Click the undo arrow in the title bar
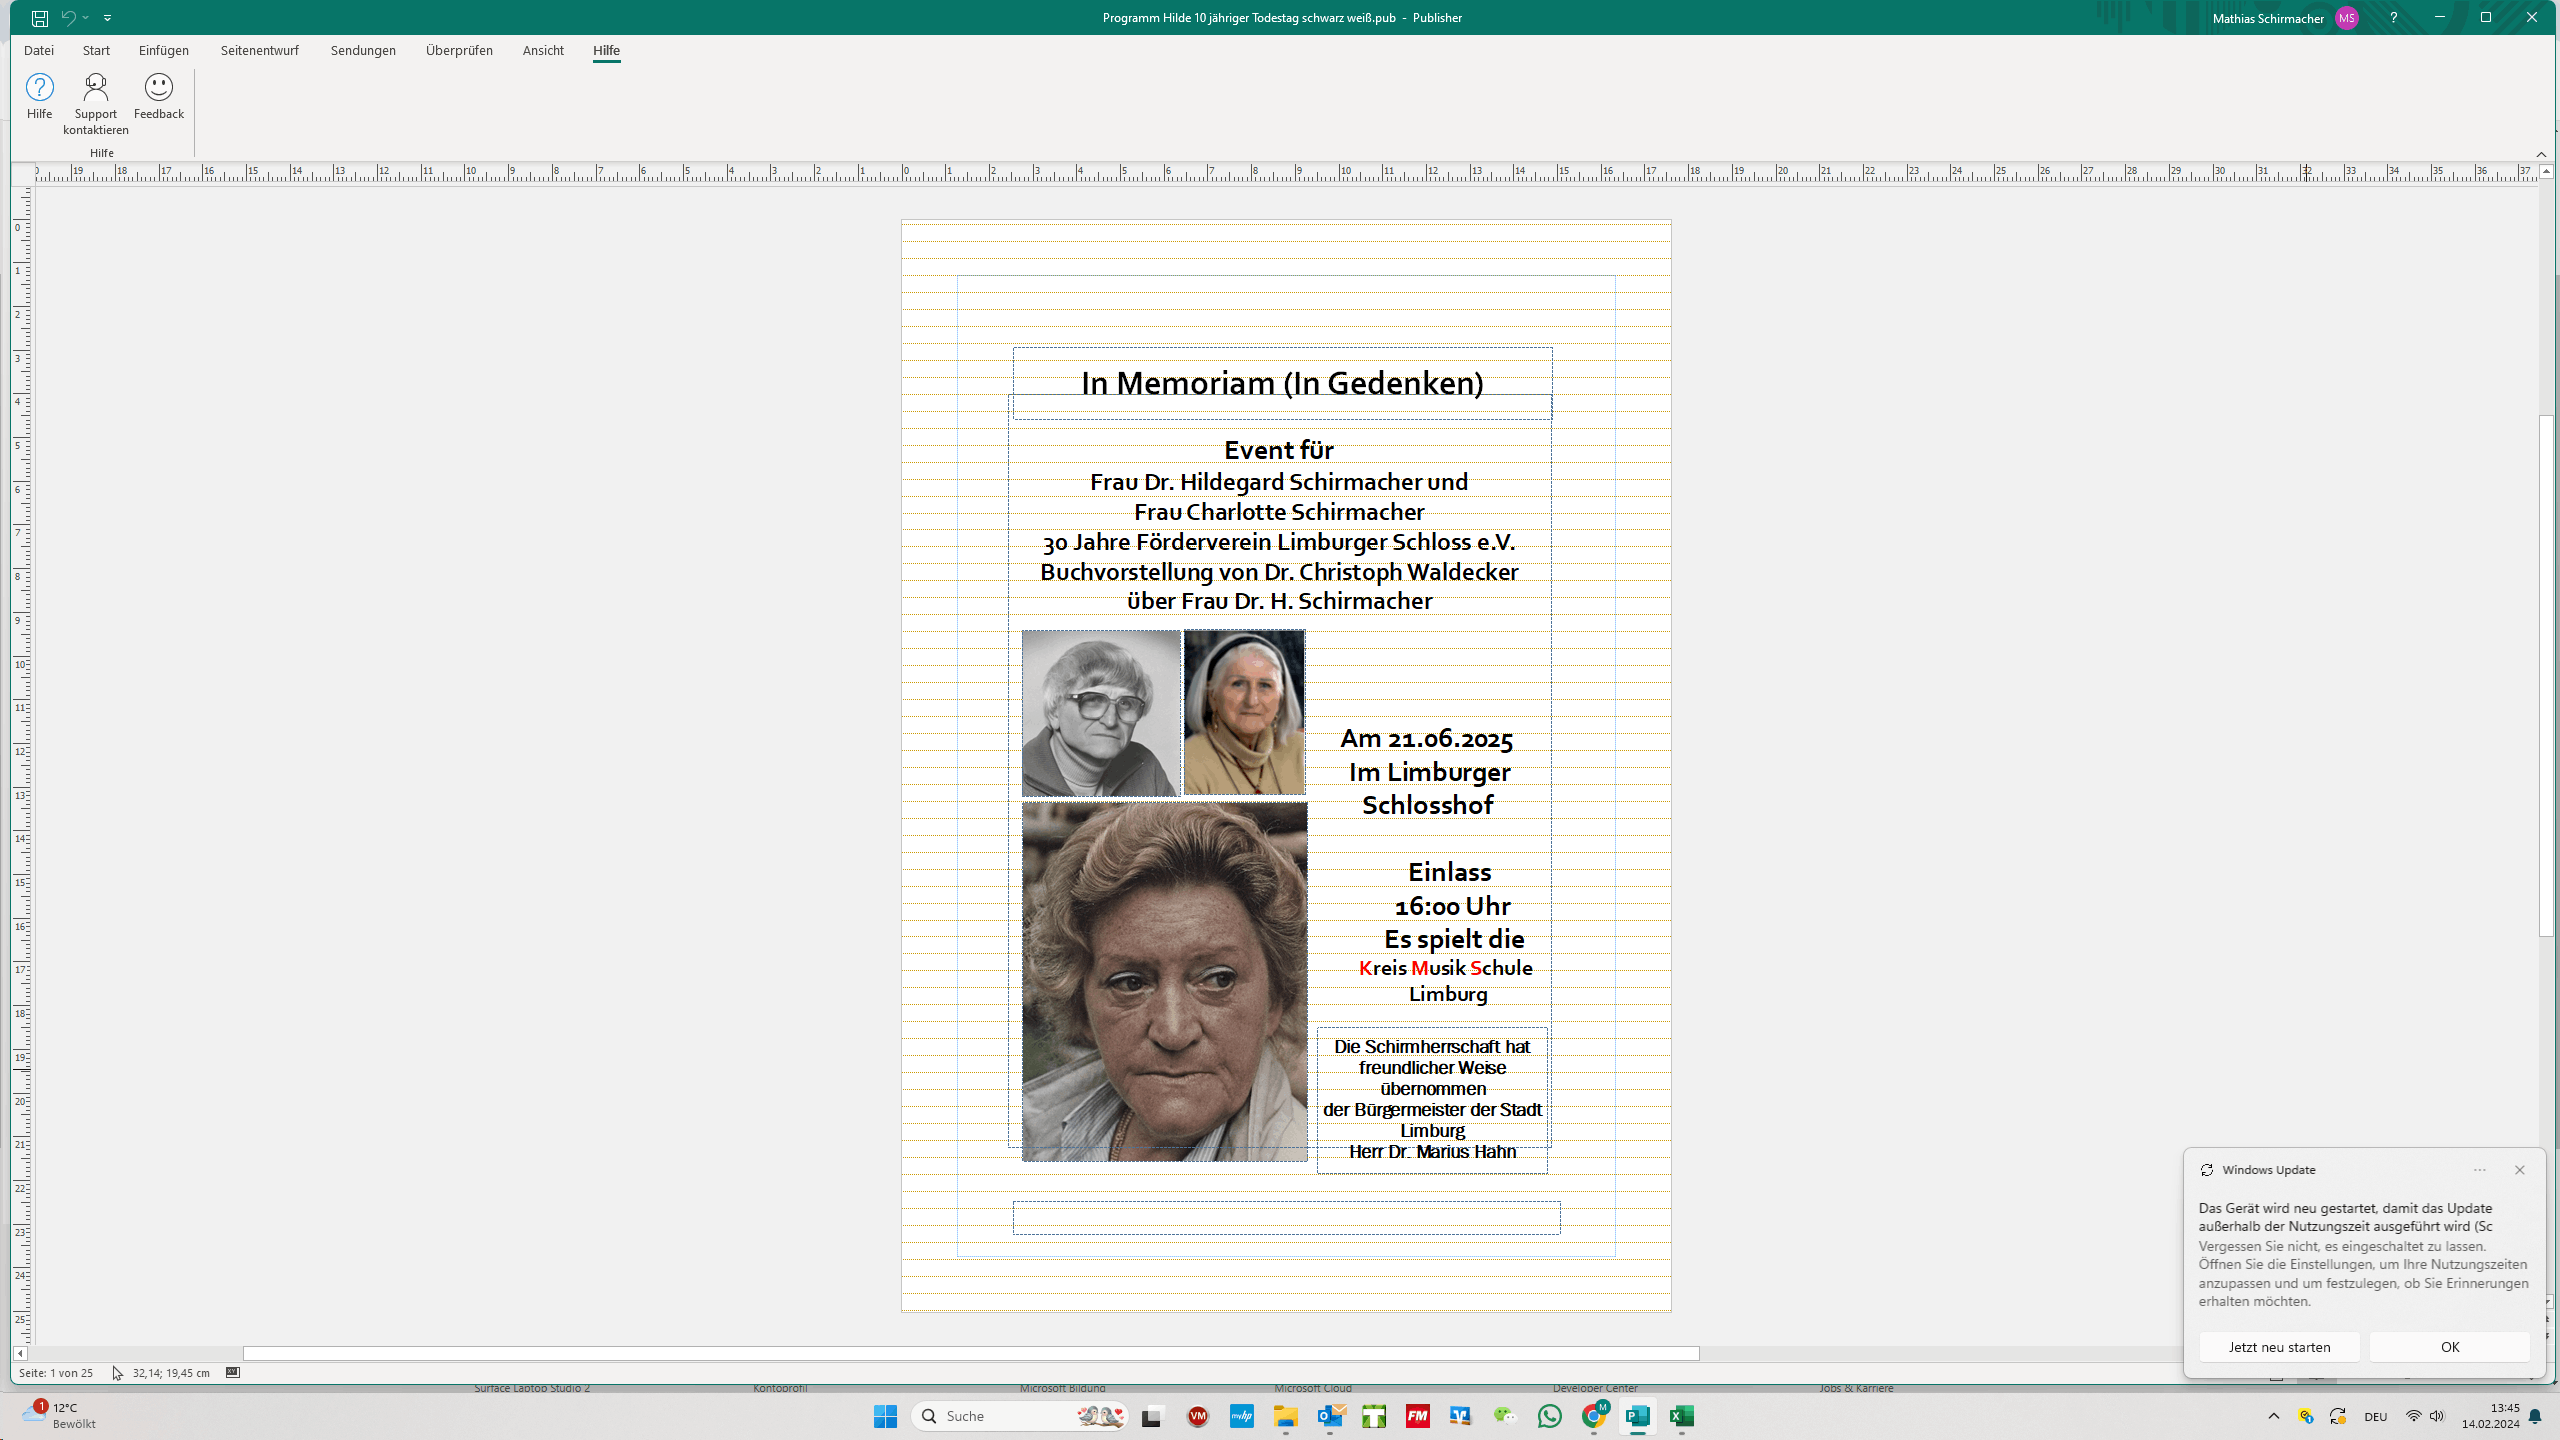Viewport: 2560px width, 1440px height. tap(68, 17)
